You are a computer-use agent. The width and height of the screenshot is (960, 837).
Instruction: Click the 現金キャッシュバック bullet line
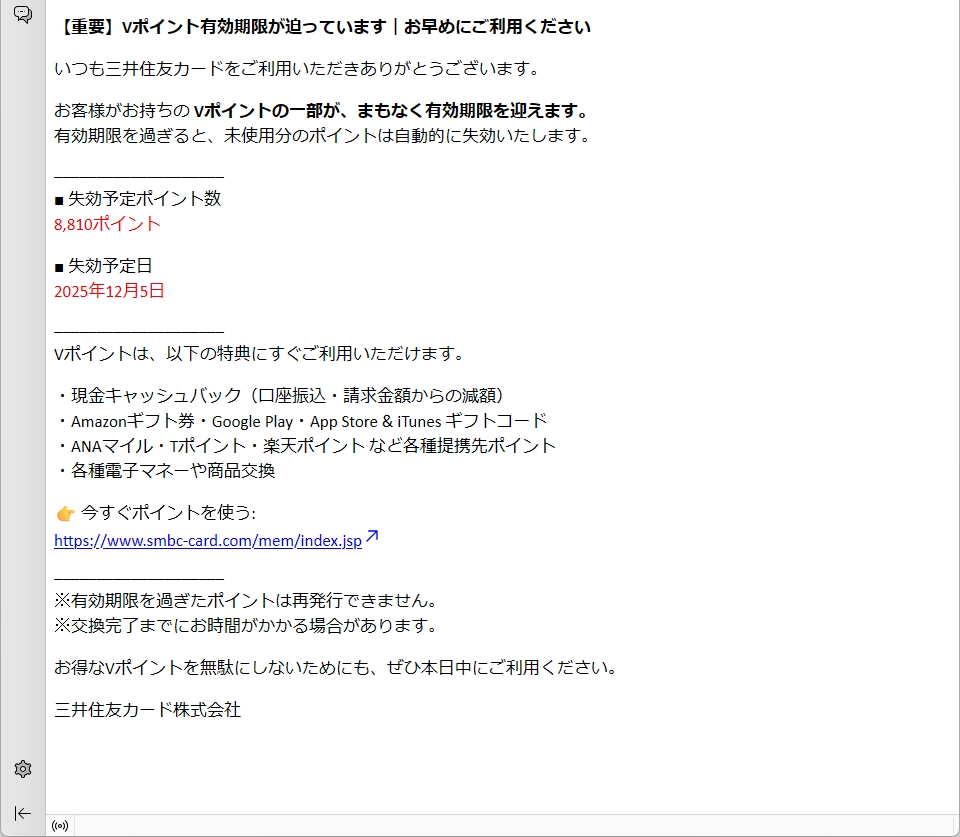point(282,395)
